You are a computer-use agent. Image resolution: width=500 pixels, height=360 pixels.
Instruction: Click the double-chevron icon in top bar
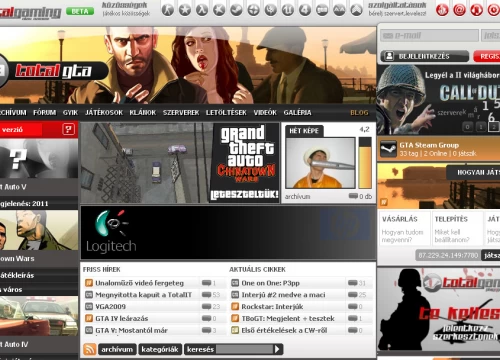(356, 10)
